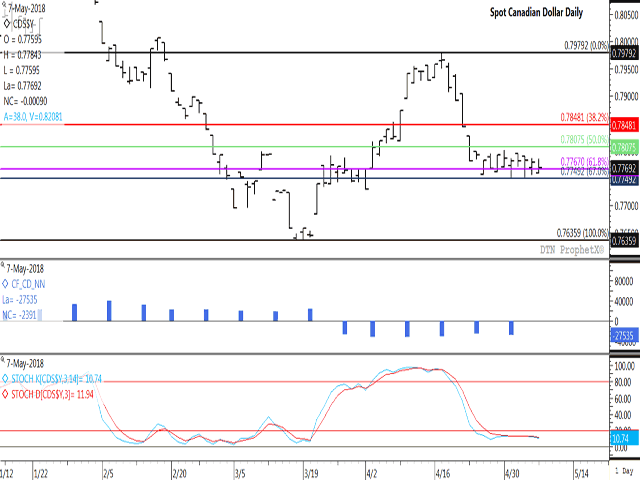Click the blue diamond next to STOCH K
The width and height of the screenshot is (640, 480).
point(5,379)
